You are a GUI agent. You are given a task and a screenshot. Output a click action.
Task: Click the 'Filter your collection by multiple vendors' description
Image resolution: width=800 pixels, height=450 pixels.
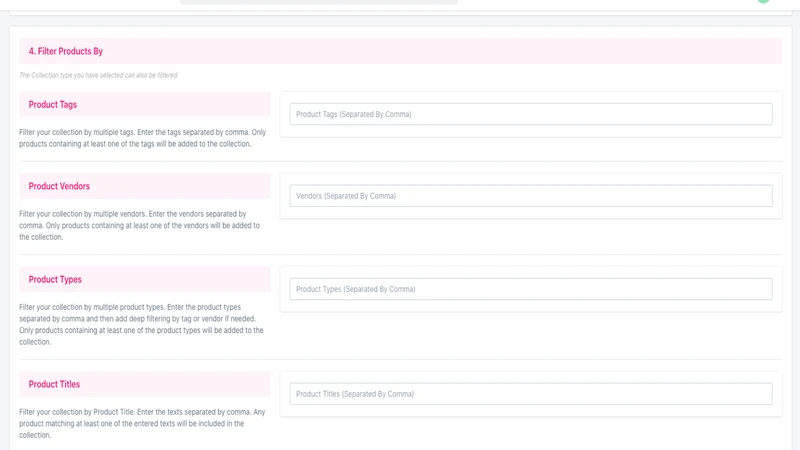(x=140, y=226)
